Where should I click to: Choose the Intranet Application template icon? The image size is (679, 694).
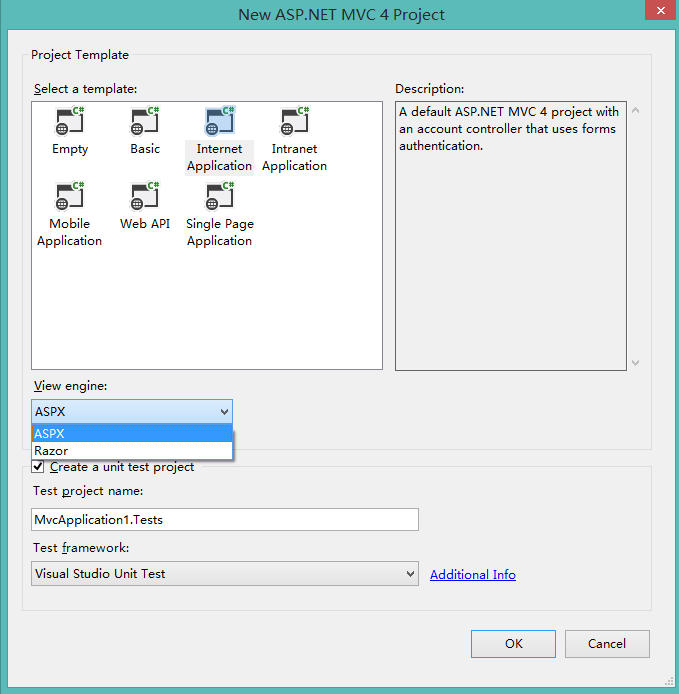[x=295, y=121]
